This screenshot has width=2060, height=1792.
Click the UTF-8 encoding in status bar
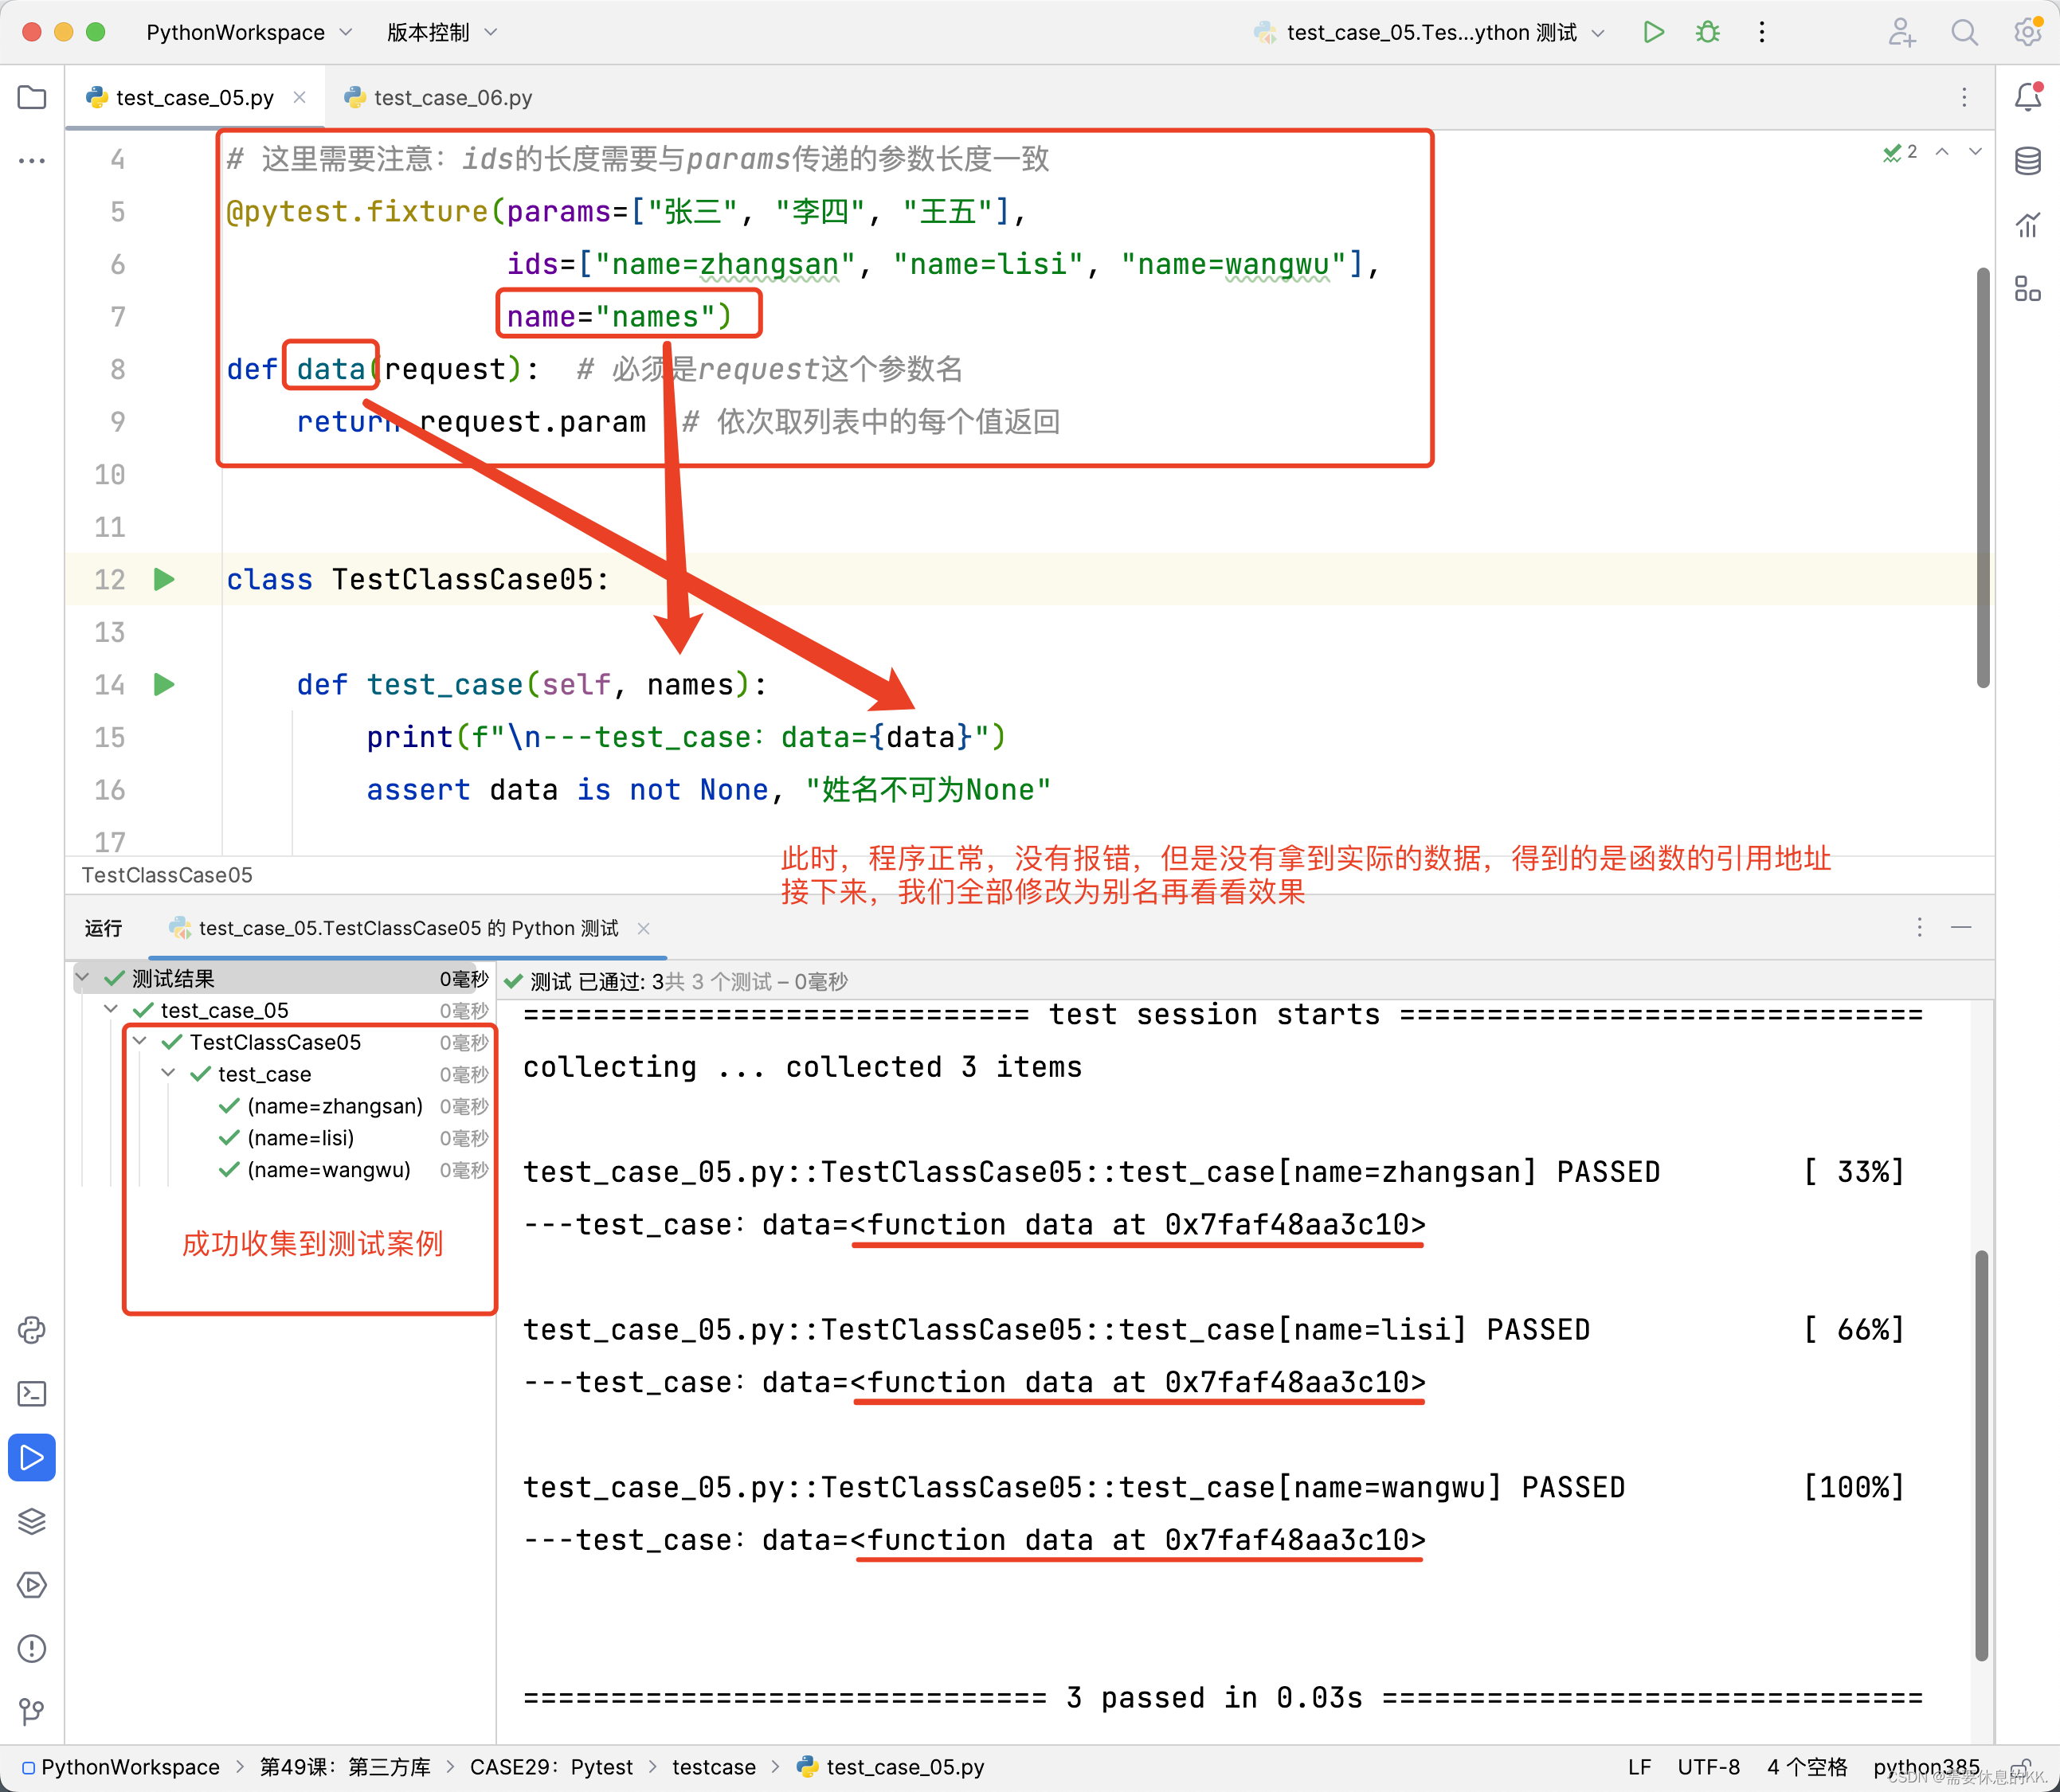pyautogui.click(x=1708, y=1767)
